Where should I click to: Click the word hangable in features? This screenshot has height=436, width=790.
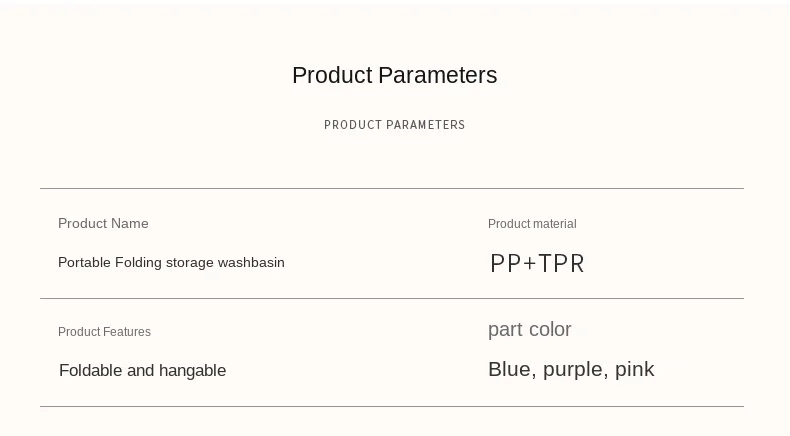[192, 371]
